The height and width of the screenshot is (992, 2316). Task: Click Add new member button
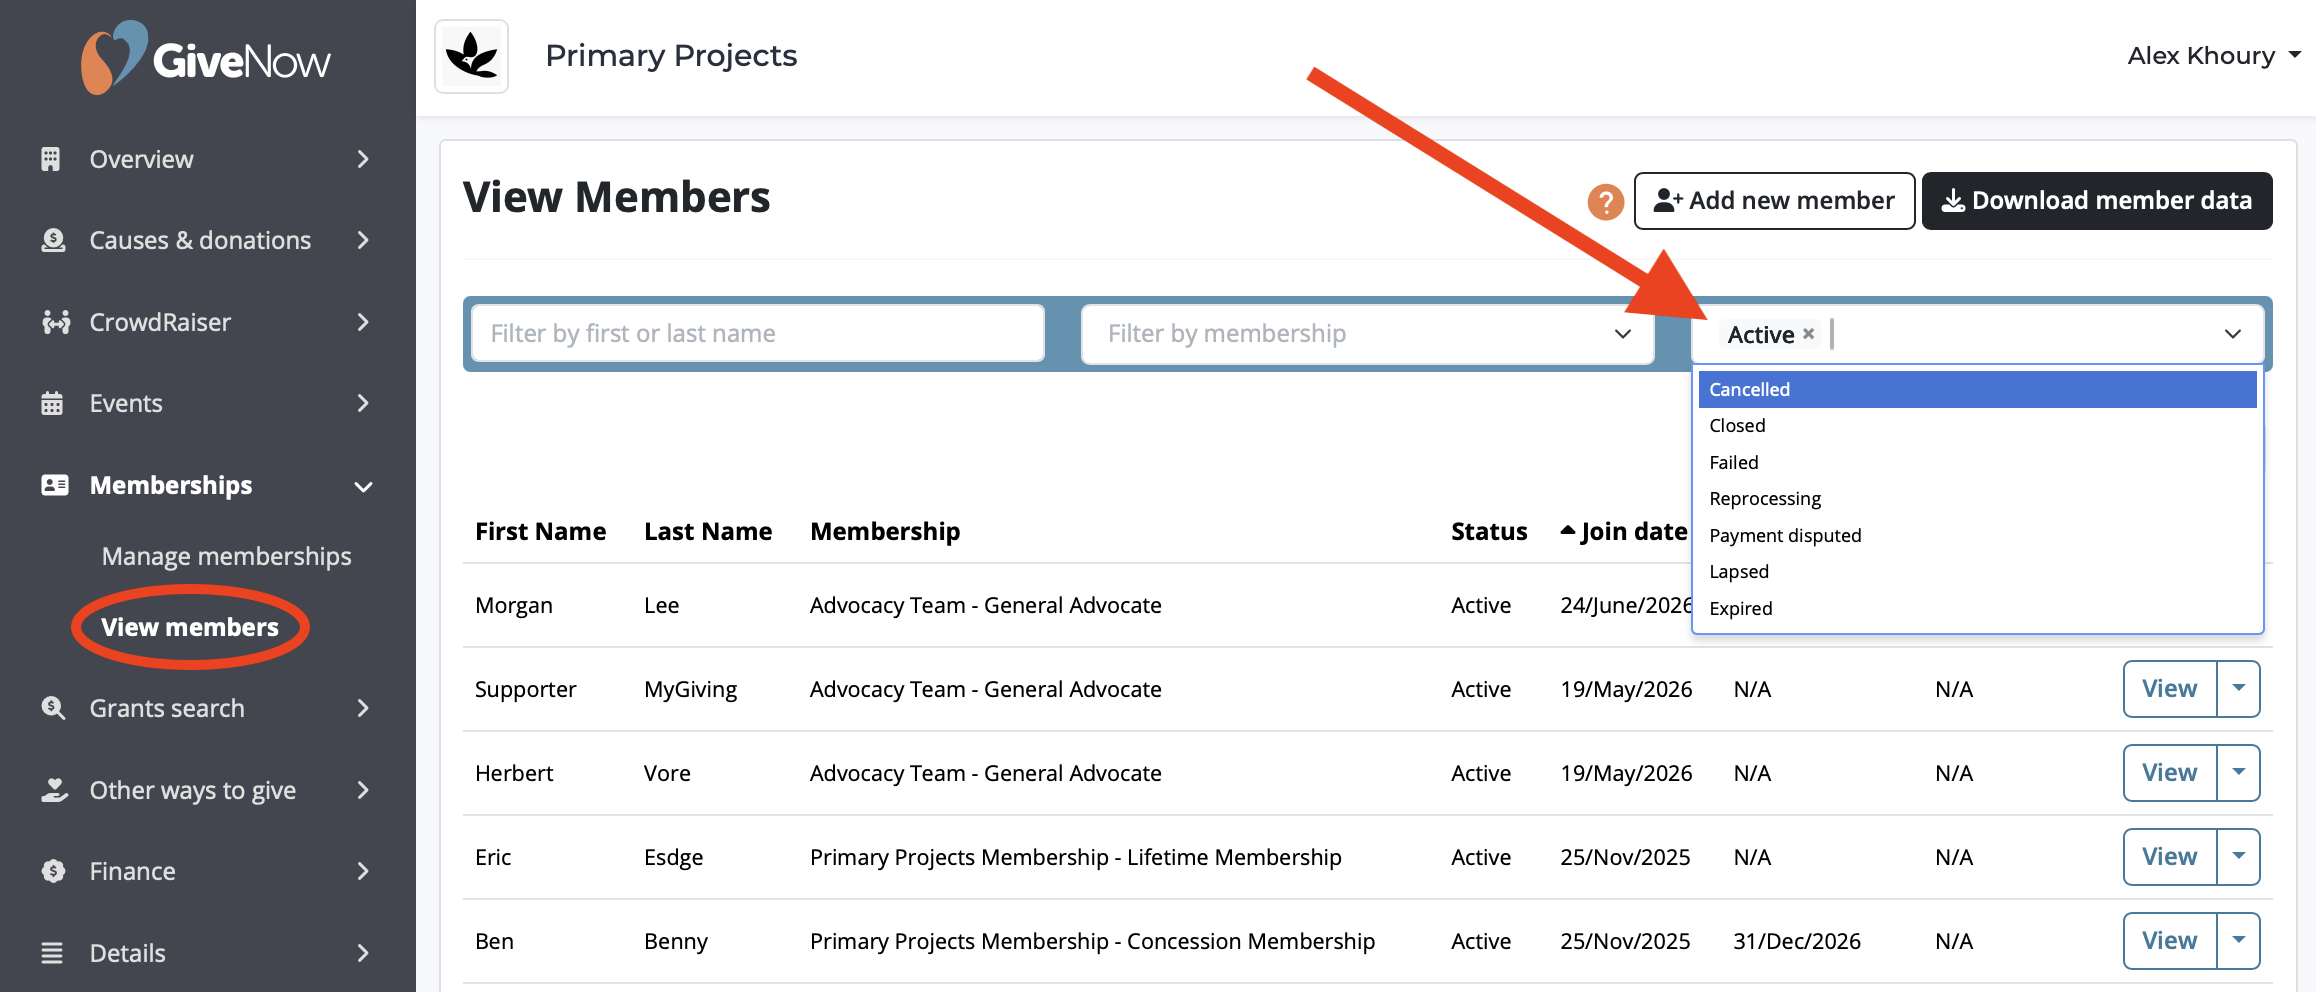point(1774,201)
